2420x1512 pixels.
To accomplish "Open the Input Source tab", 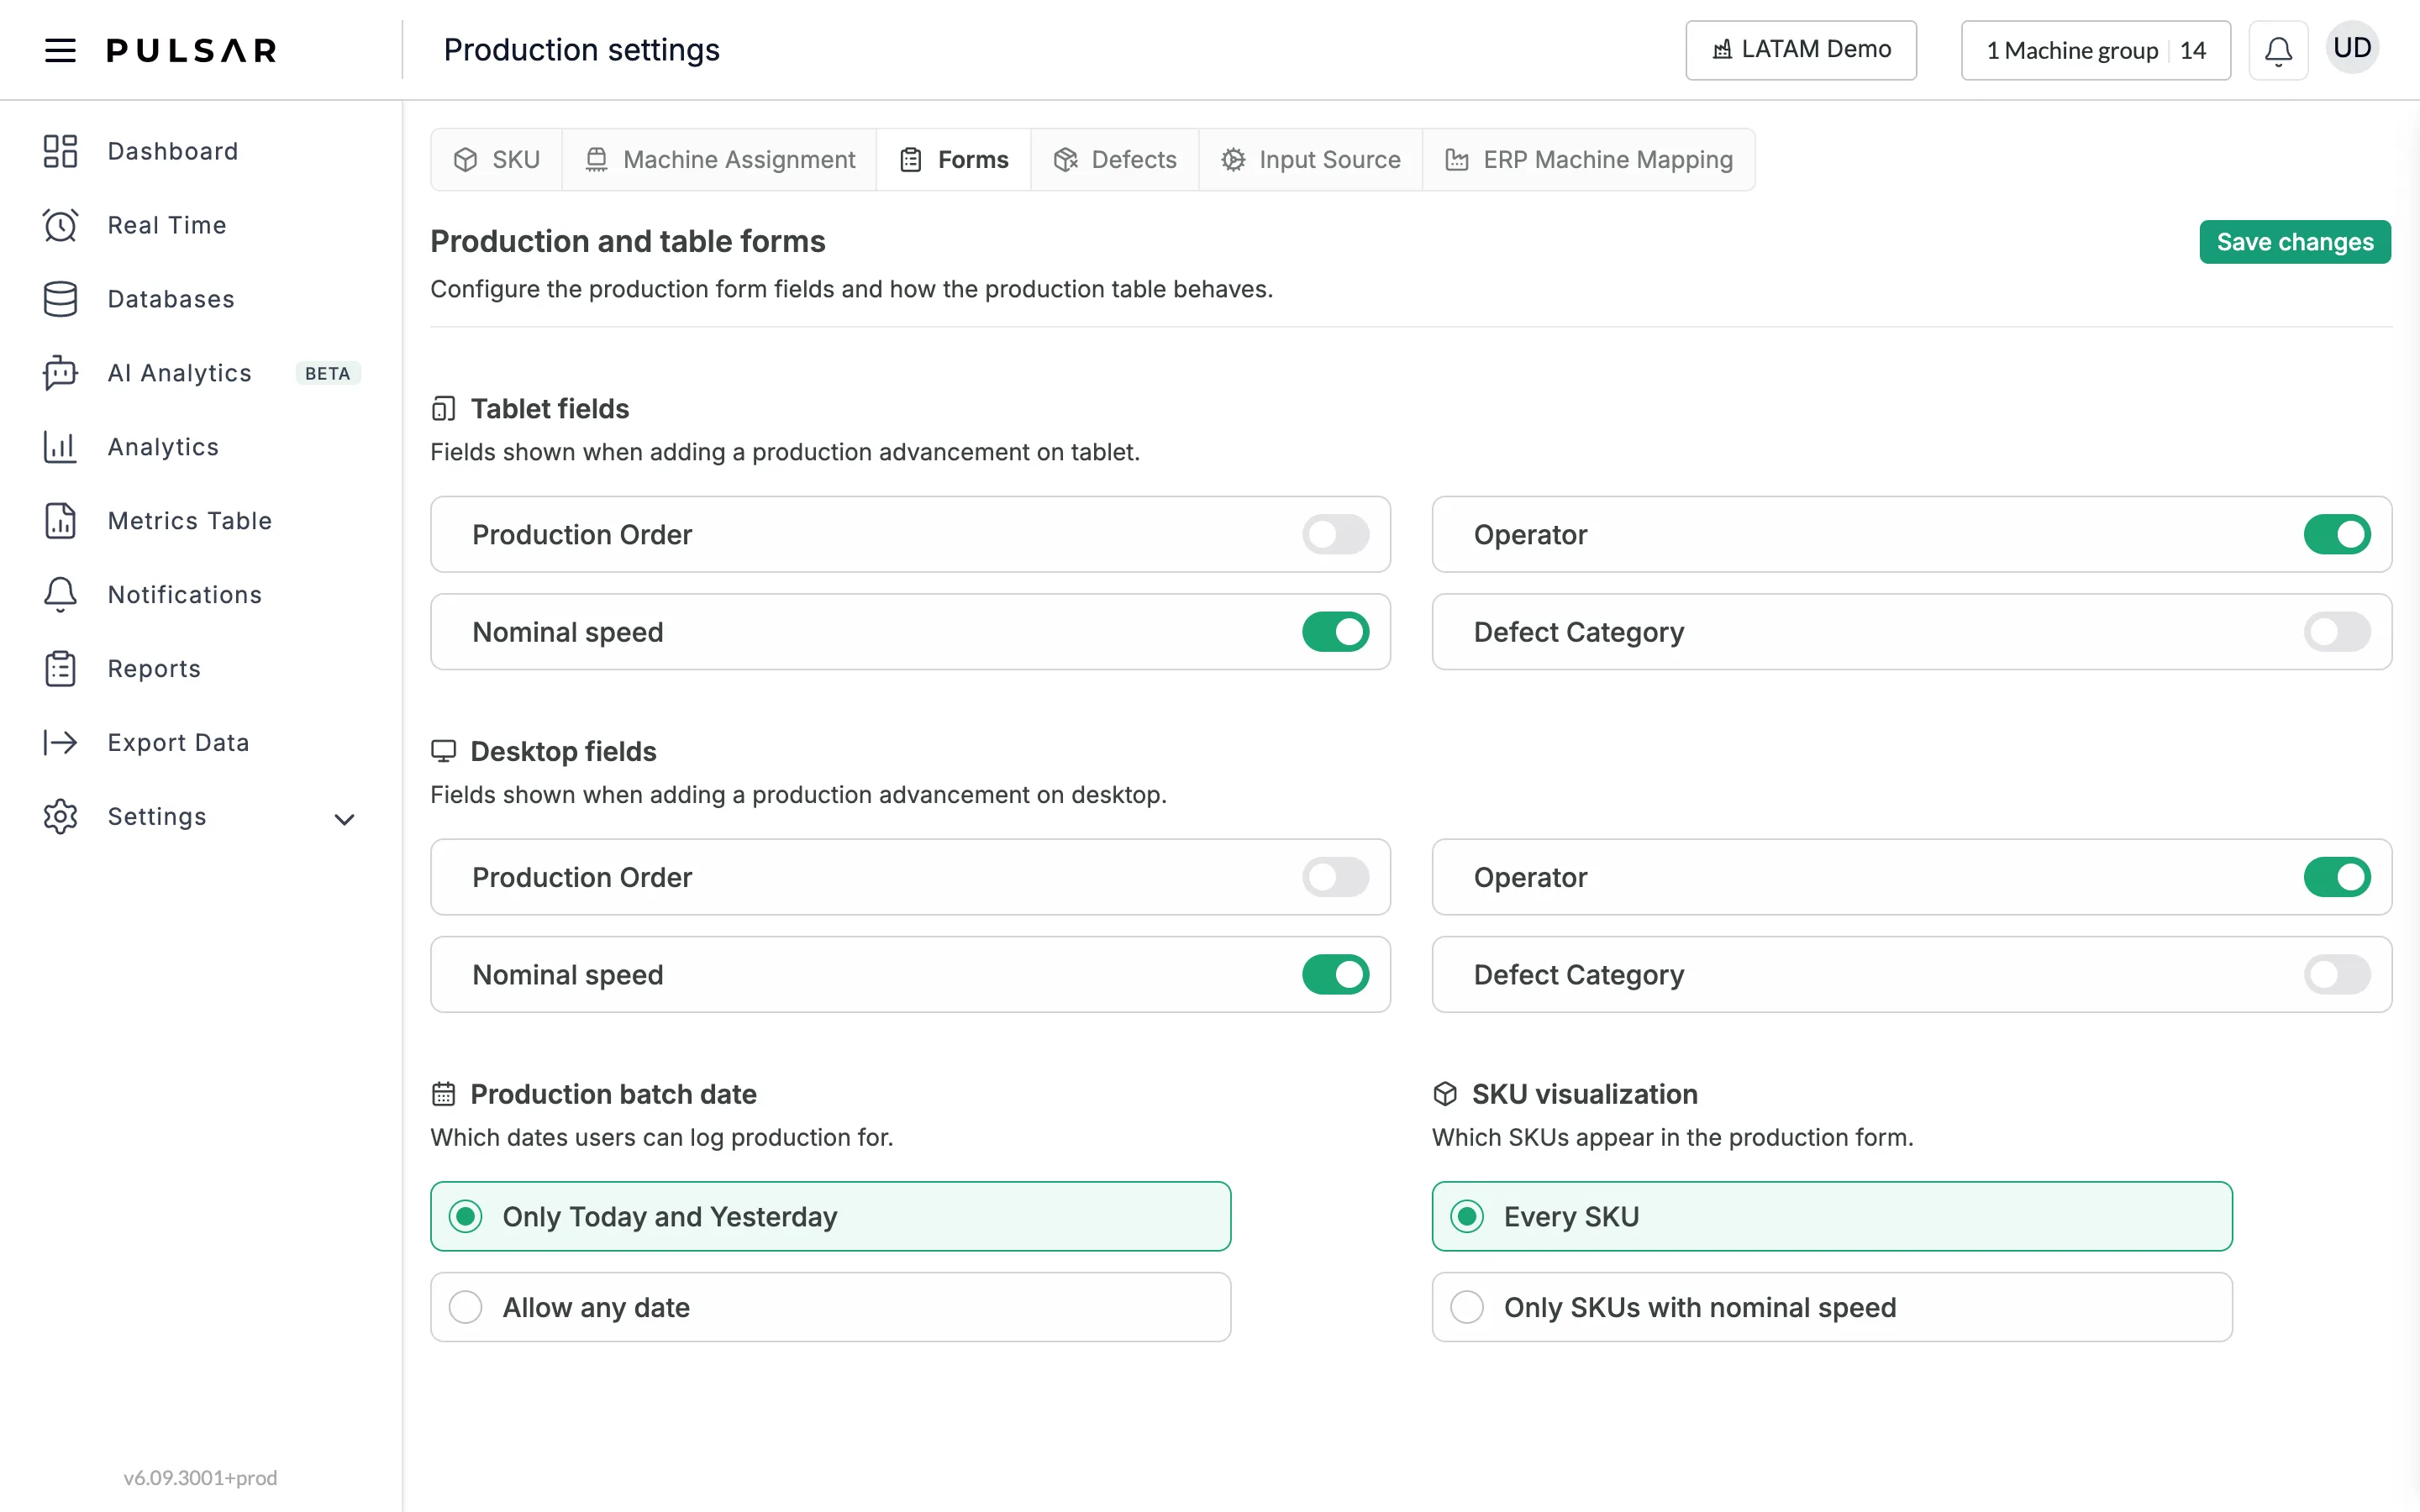I will tap(1310, 160).
